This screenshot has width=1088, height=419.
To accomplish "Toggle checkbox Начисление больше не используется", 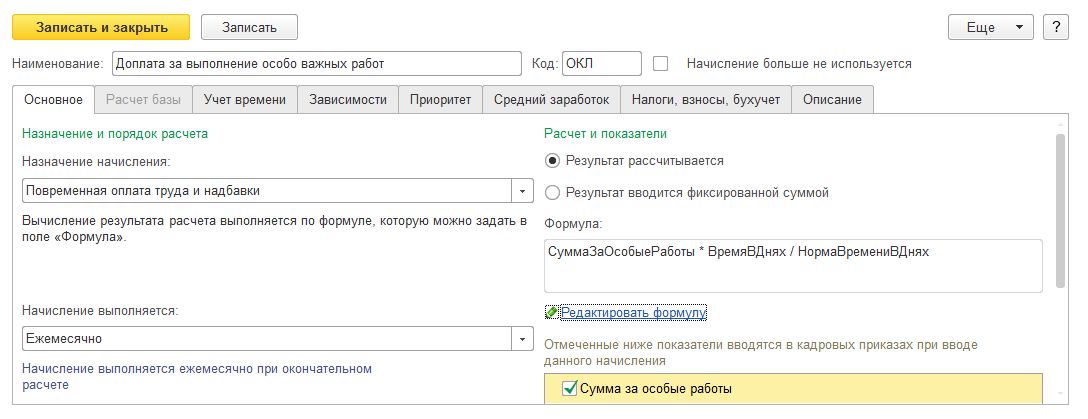I will click(661, 63).
